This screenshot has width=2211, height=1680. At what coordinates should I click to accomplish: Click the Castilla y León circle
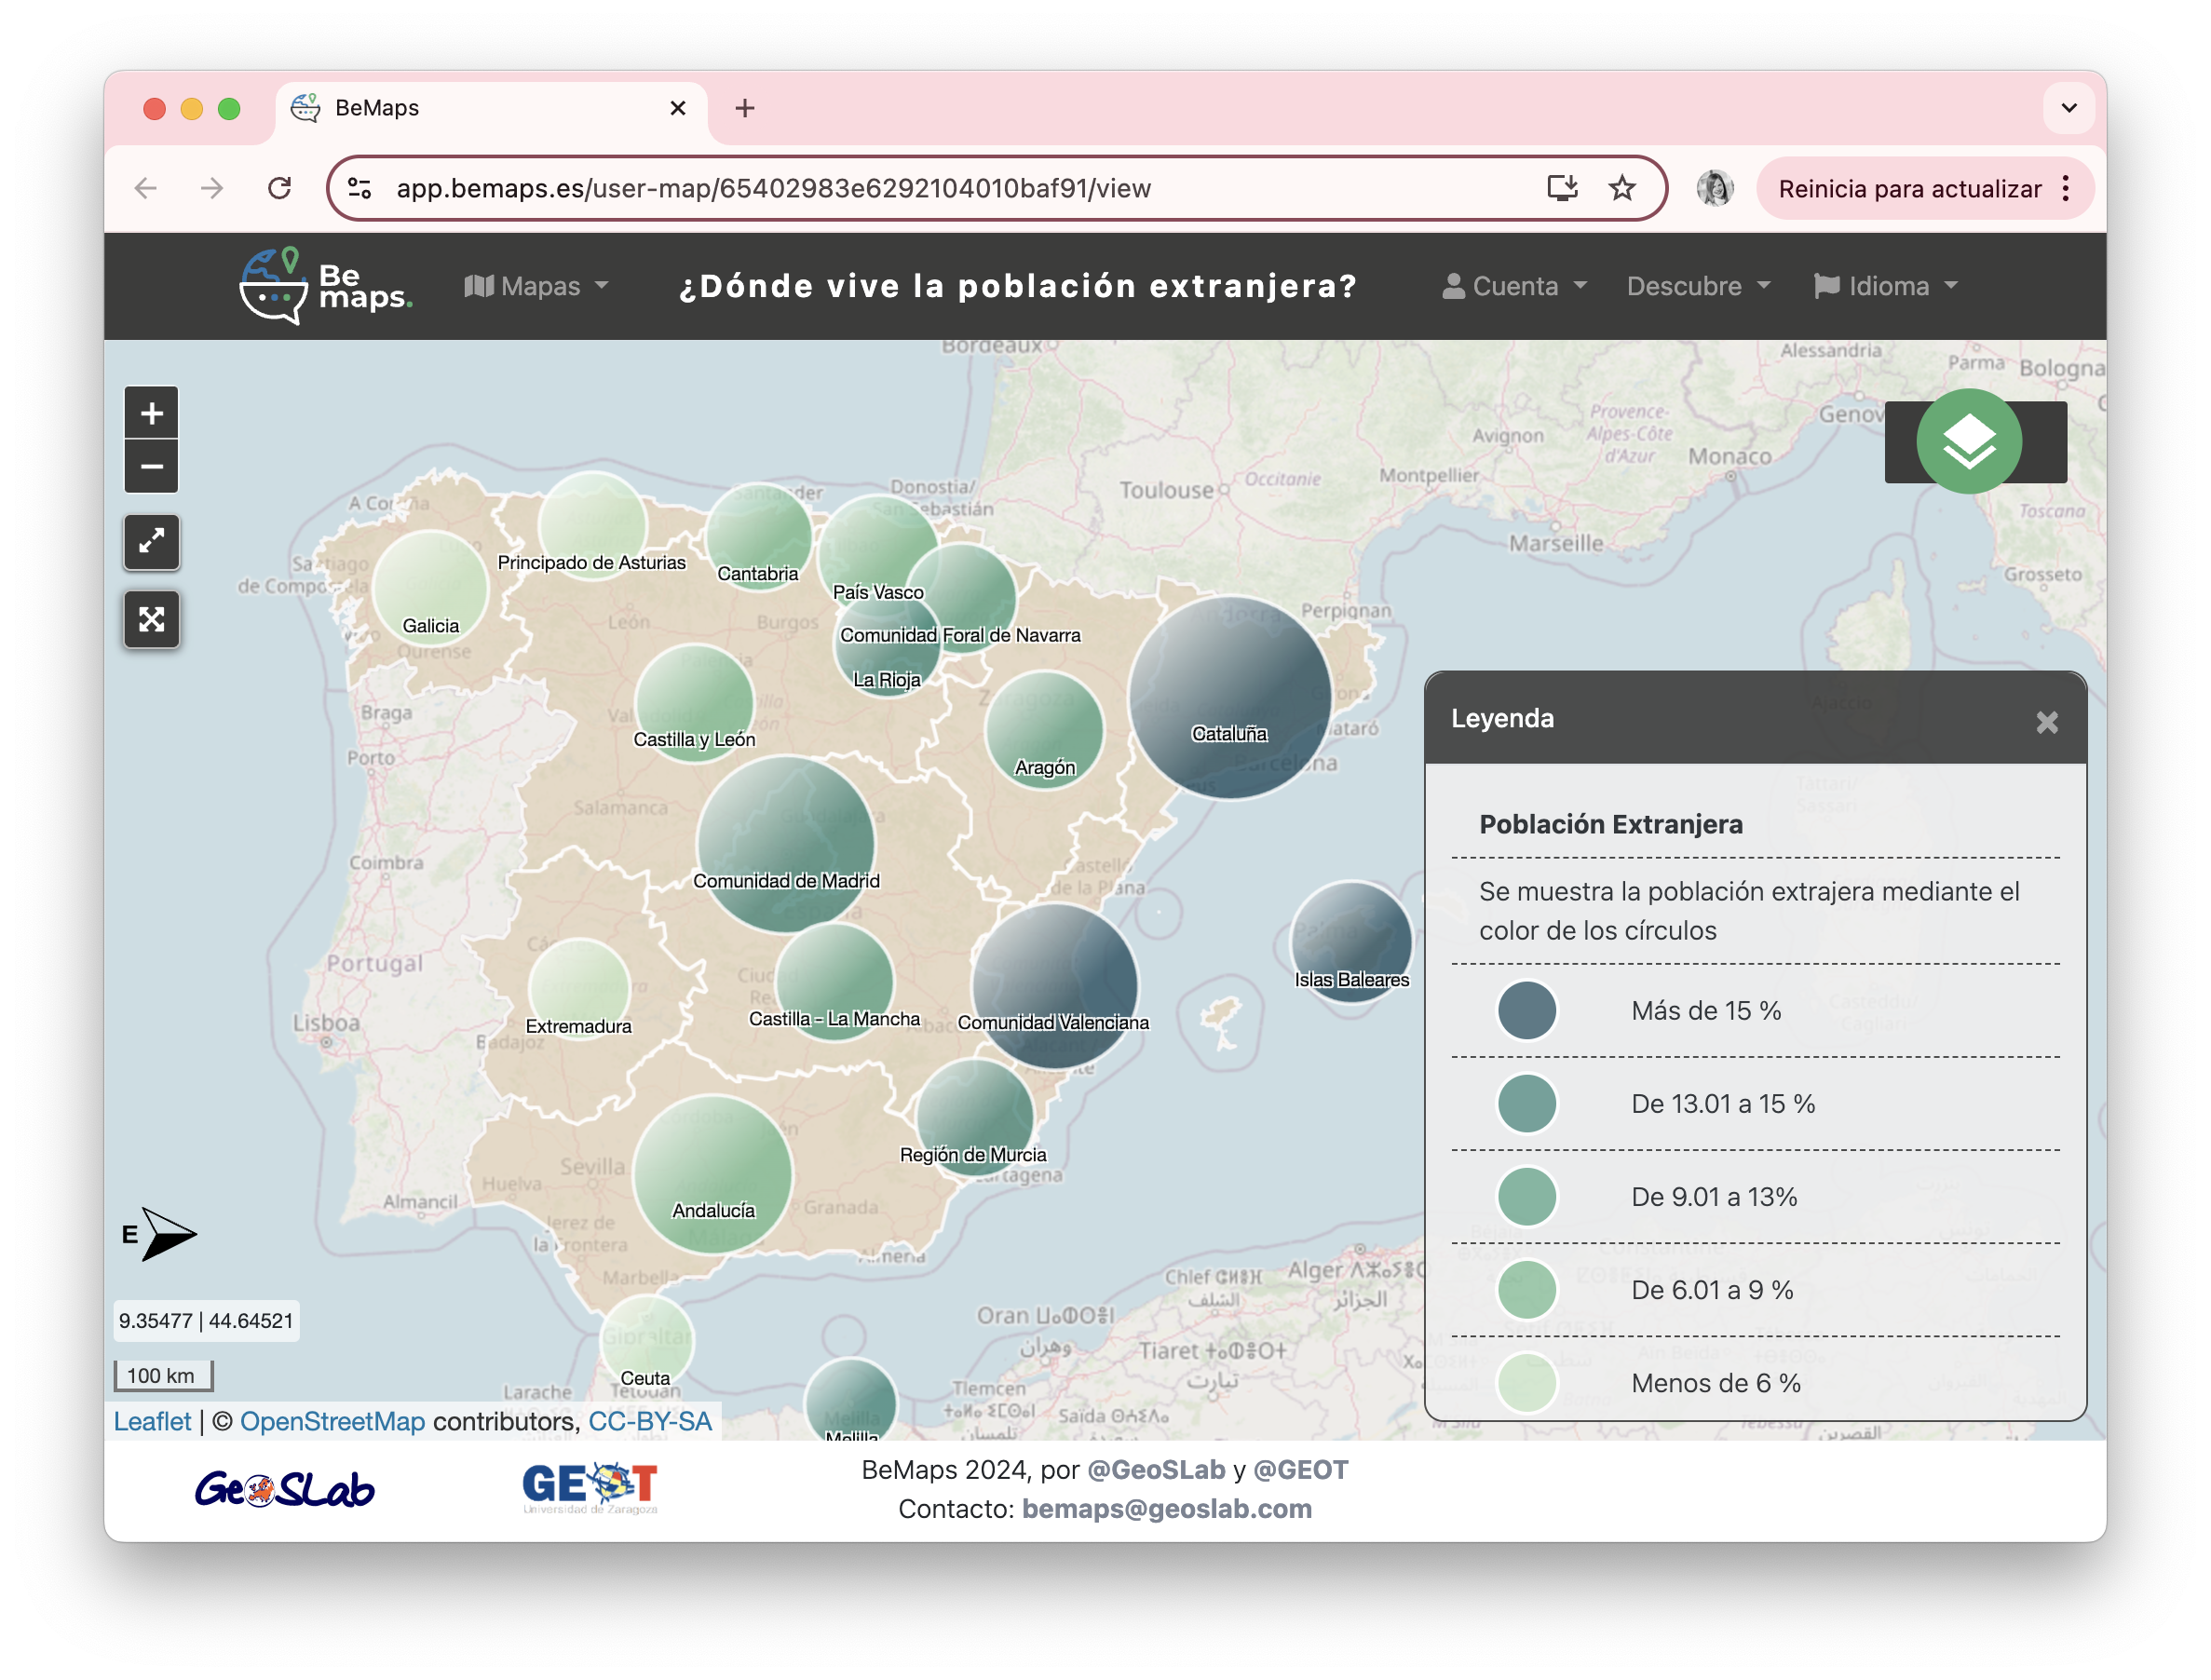click(694, 704)
